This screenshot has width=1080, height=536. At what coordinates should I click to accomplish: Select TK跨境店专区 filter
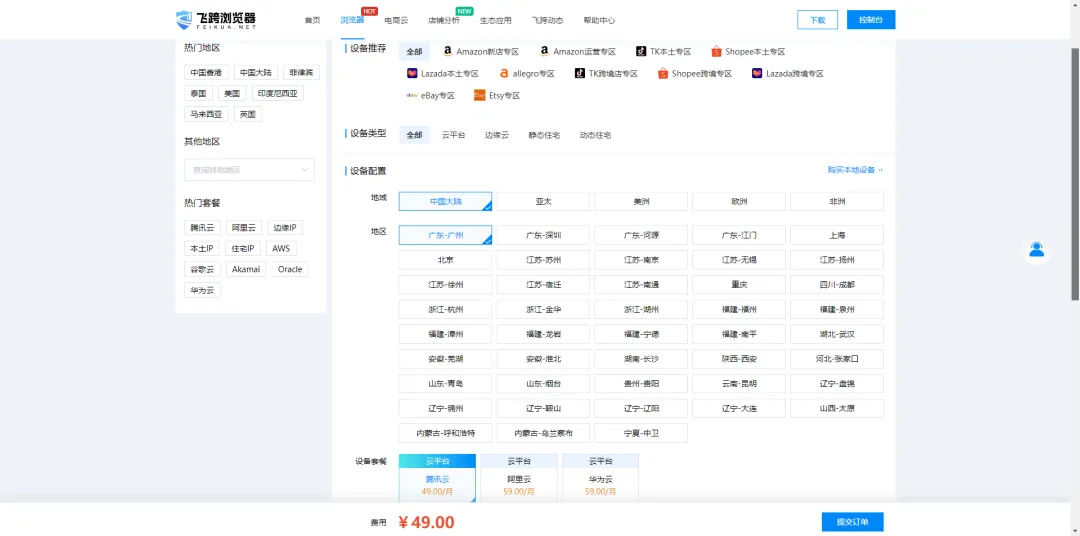pos(605,74)
